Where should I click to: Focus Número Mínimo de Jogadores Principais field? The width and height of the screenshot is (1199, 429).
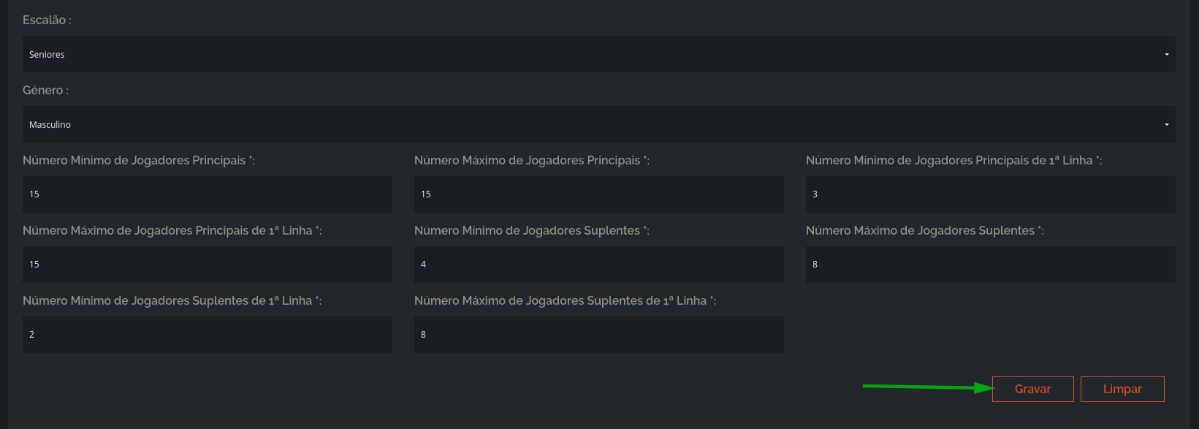coord(207,194)
